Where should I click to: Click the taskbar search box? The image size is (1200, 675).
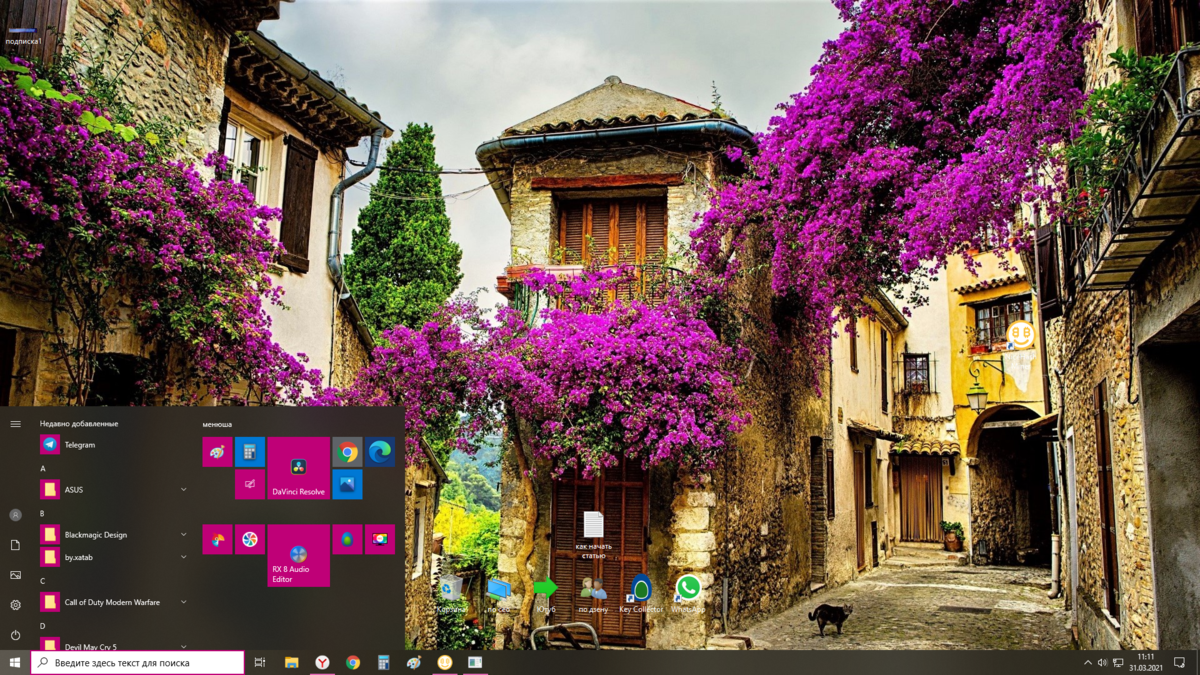138,662
